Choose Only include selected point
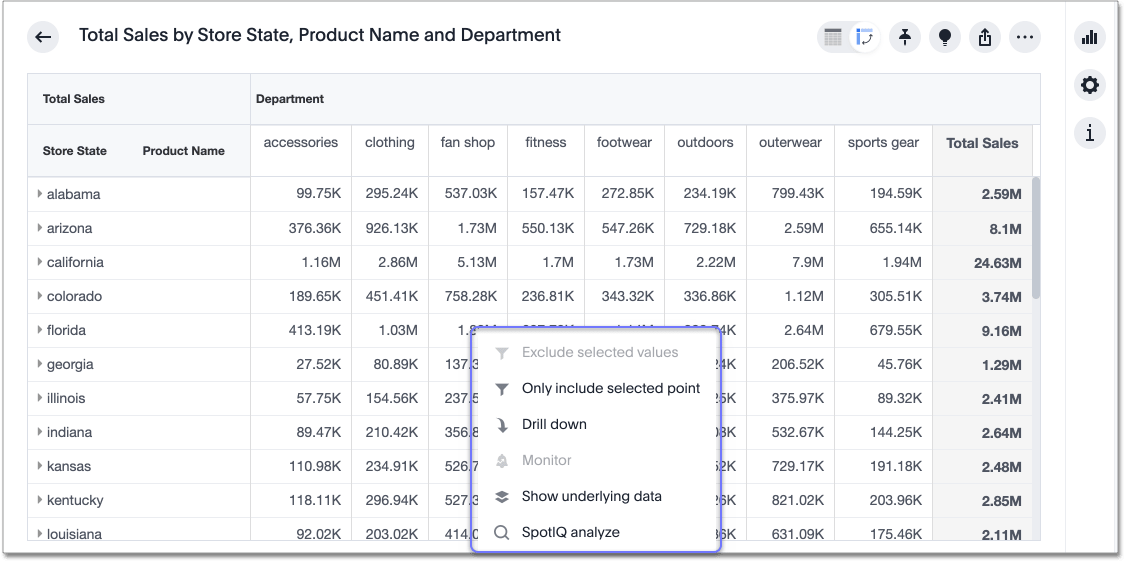1125x562 pixels. click(x=610, y=388)
